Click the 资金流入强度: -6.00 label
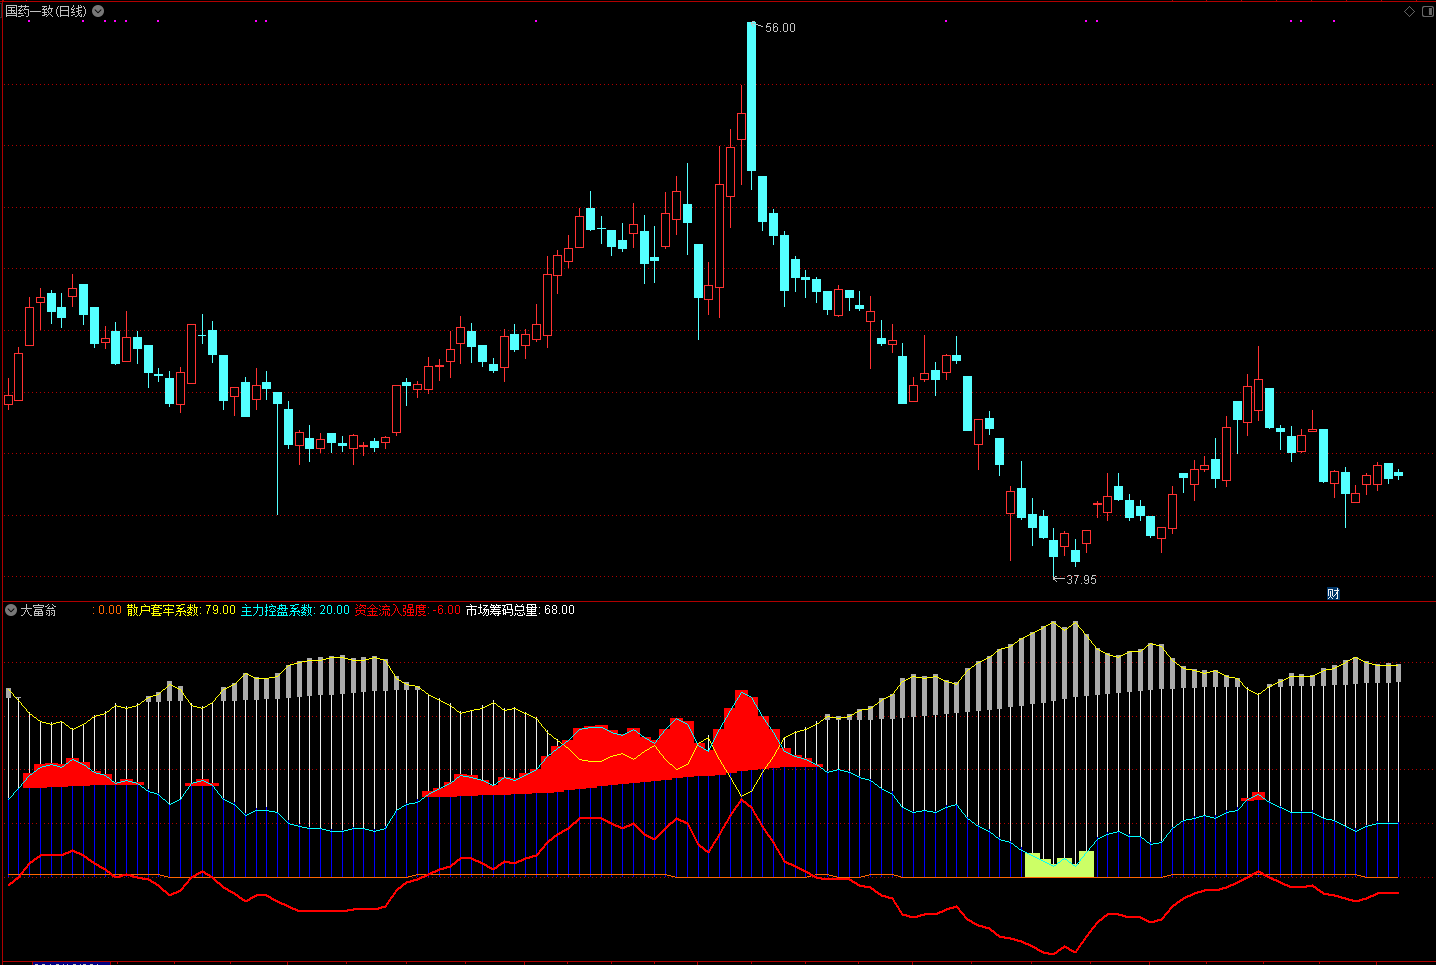The width and height of the screenshot is (1436, 965). [x=407, y=610]
